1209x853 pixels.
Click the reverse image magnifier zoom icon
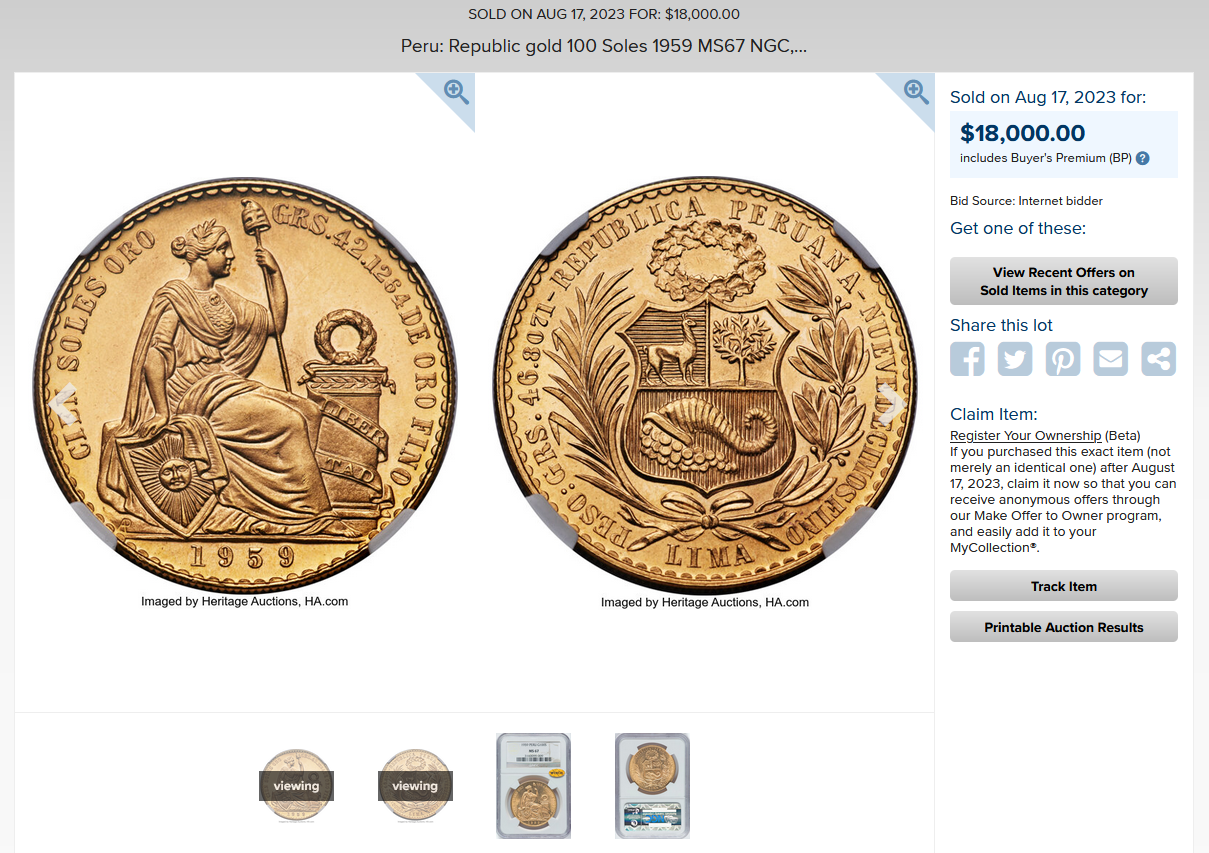(x=916, y=91)
